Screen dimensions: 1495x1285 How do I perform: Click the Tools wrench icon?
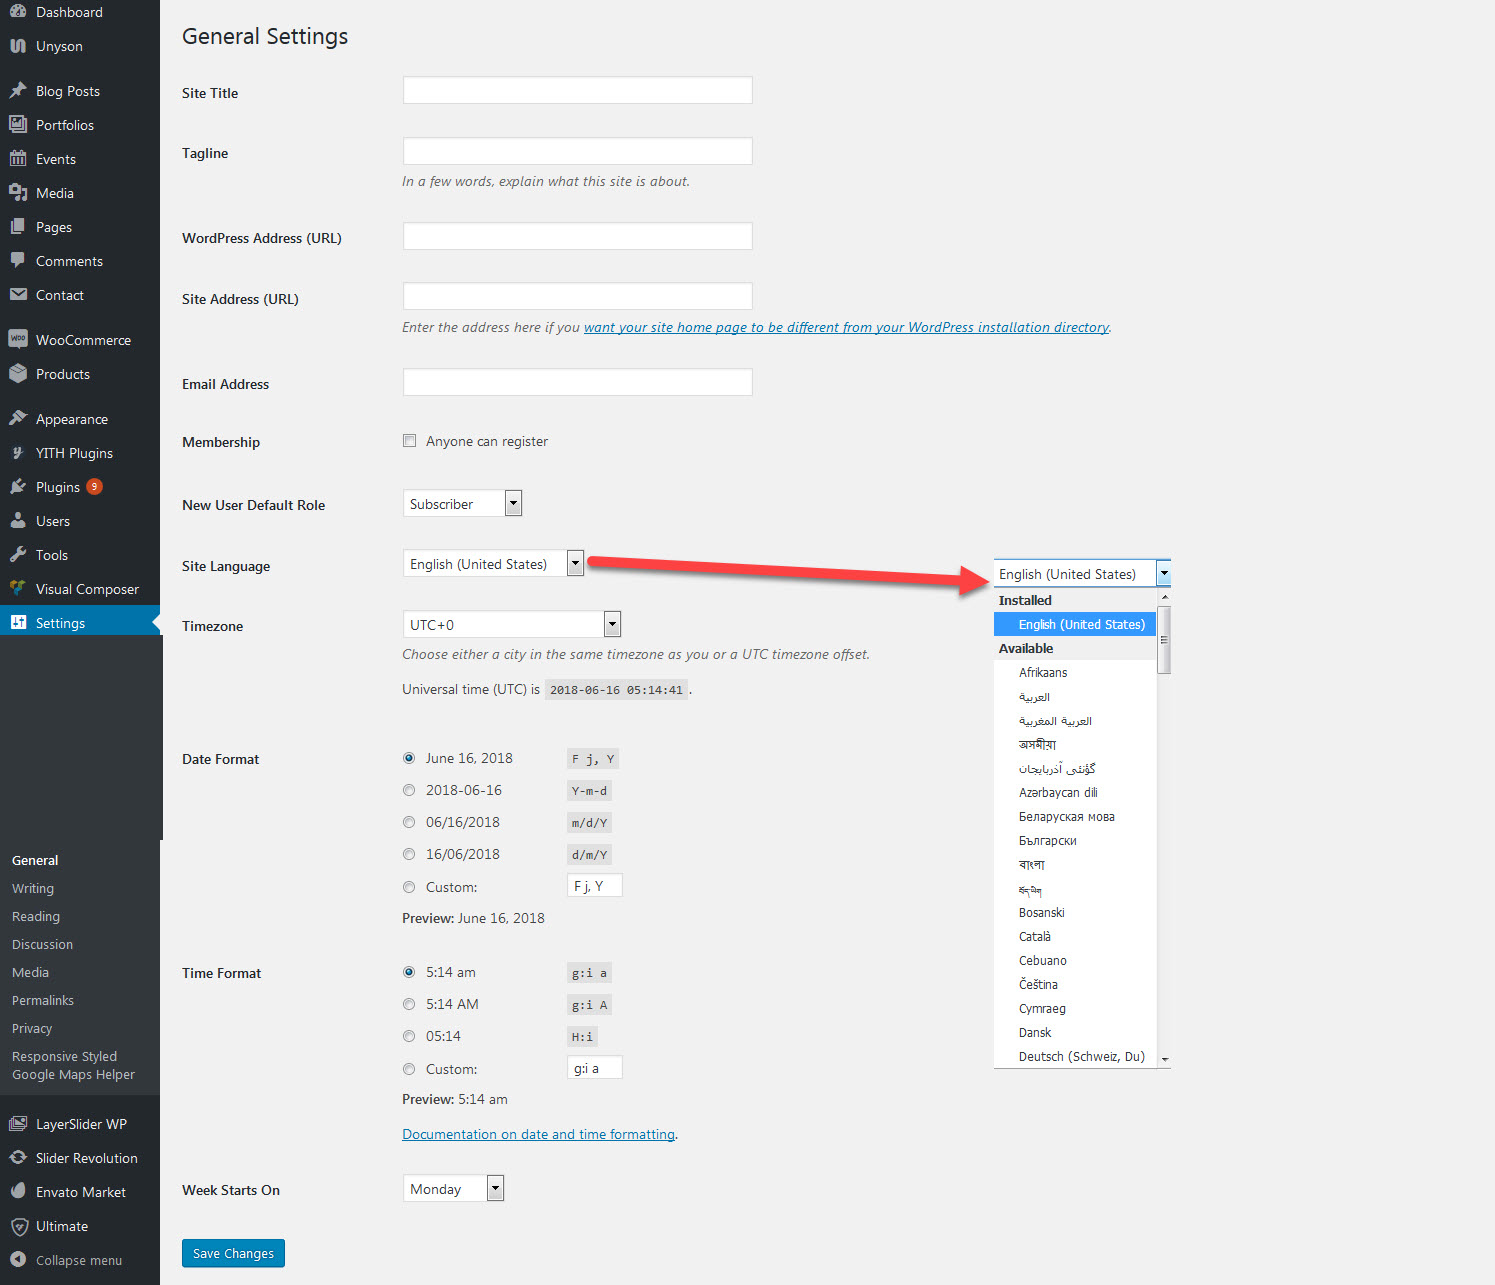pyautogui.click(x=18, y=555)
